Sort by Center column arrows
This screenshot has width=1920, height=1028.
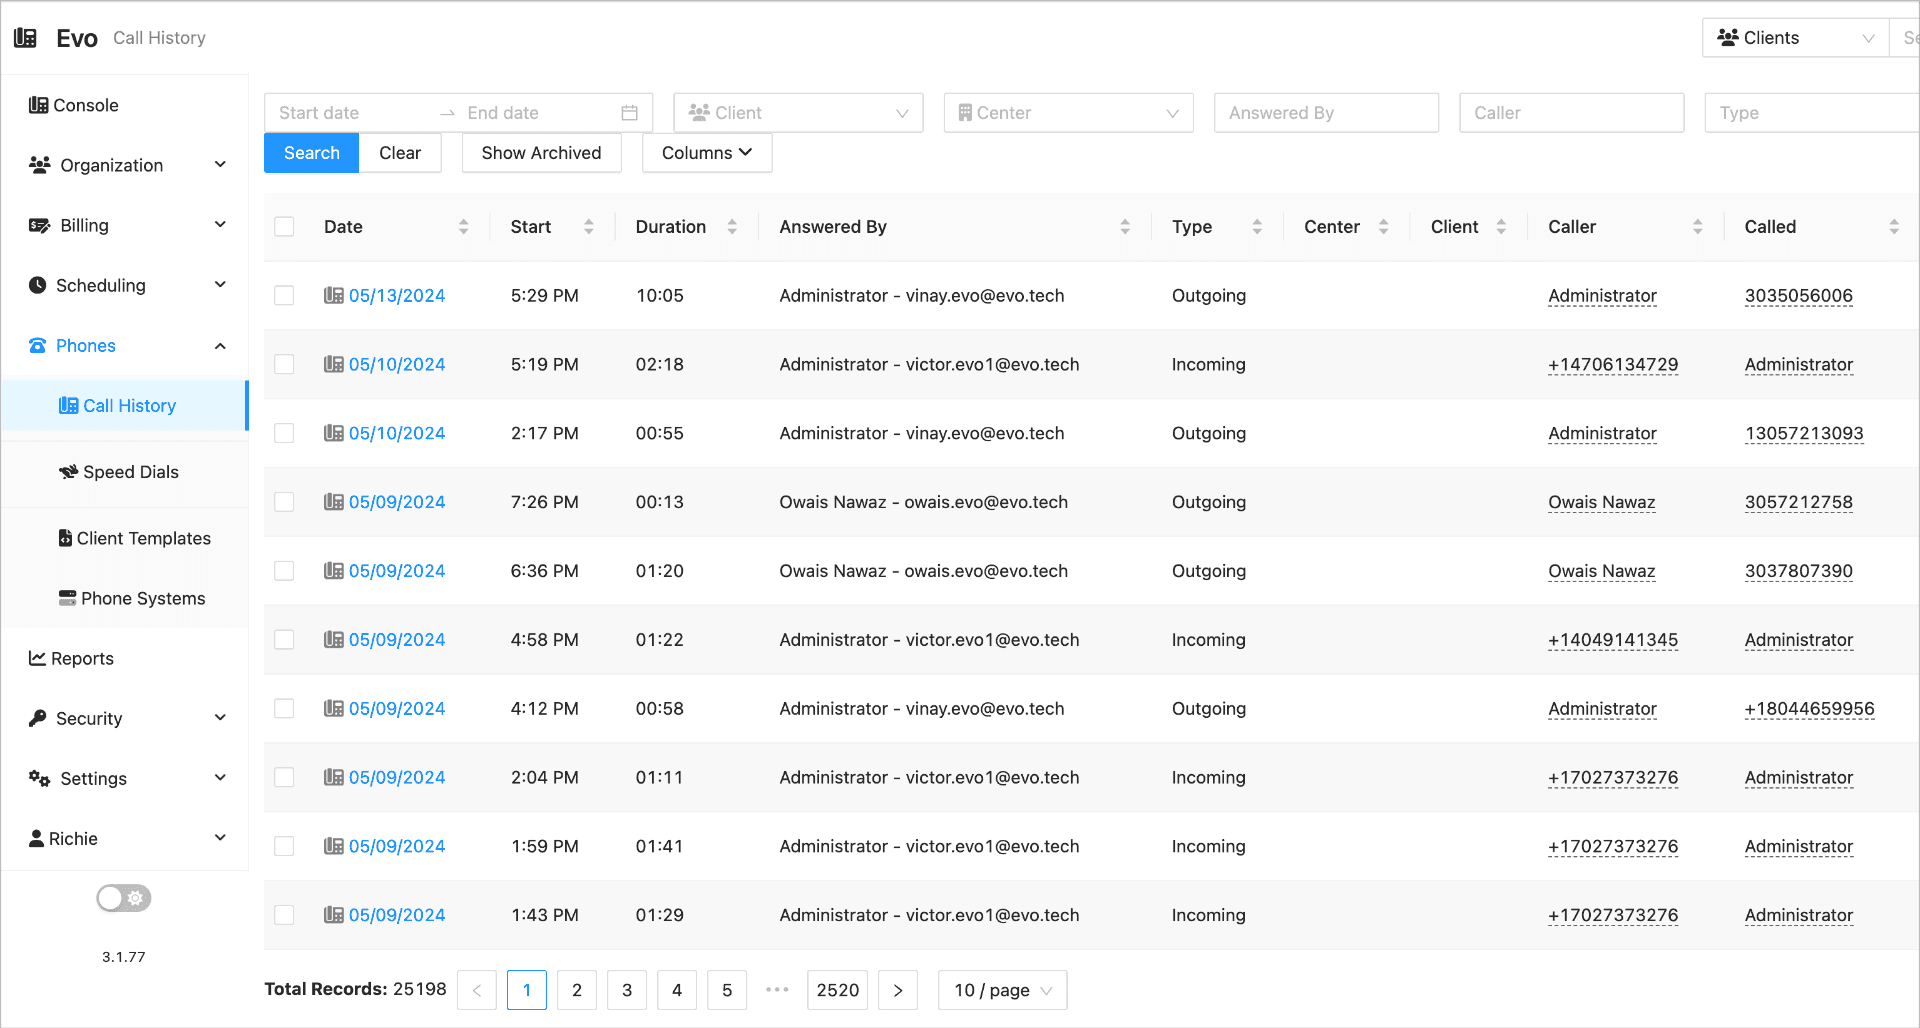[1384, 227]
